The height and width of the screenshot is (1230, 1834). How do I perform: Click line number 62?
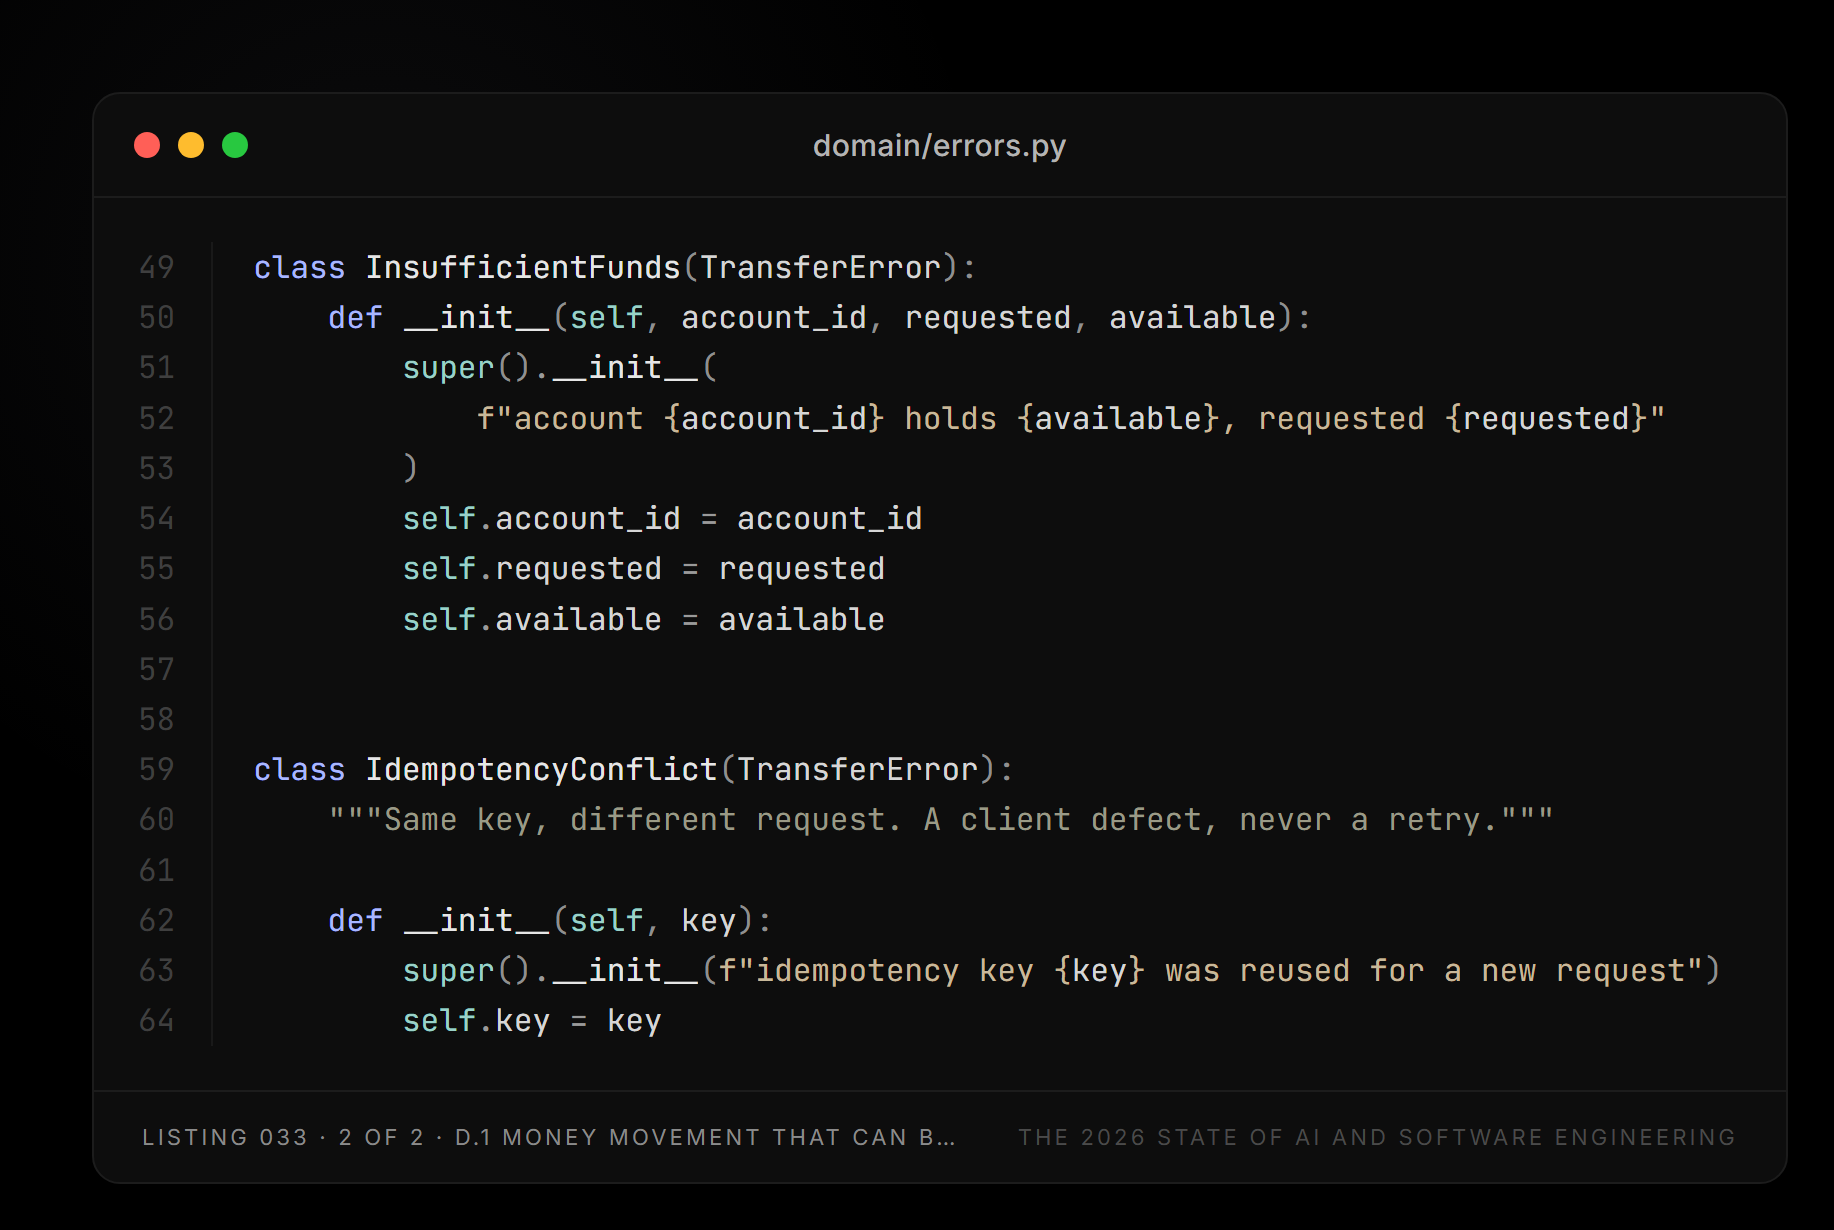point(157,920)
